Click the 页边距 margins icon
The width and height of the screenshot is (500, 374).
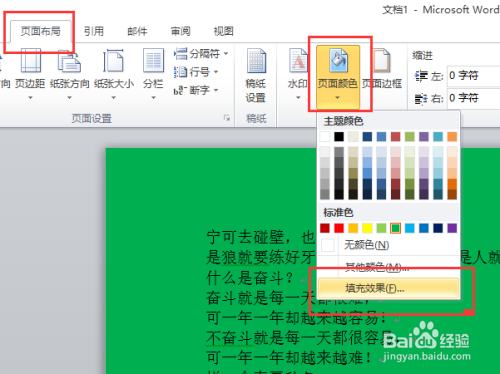[30, 60]
